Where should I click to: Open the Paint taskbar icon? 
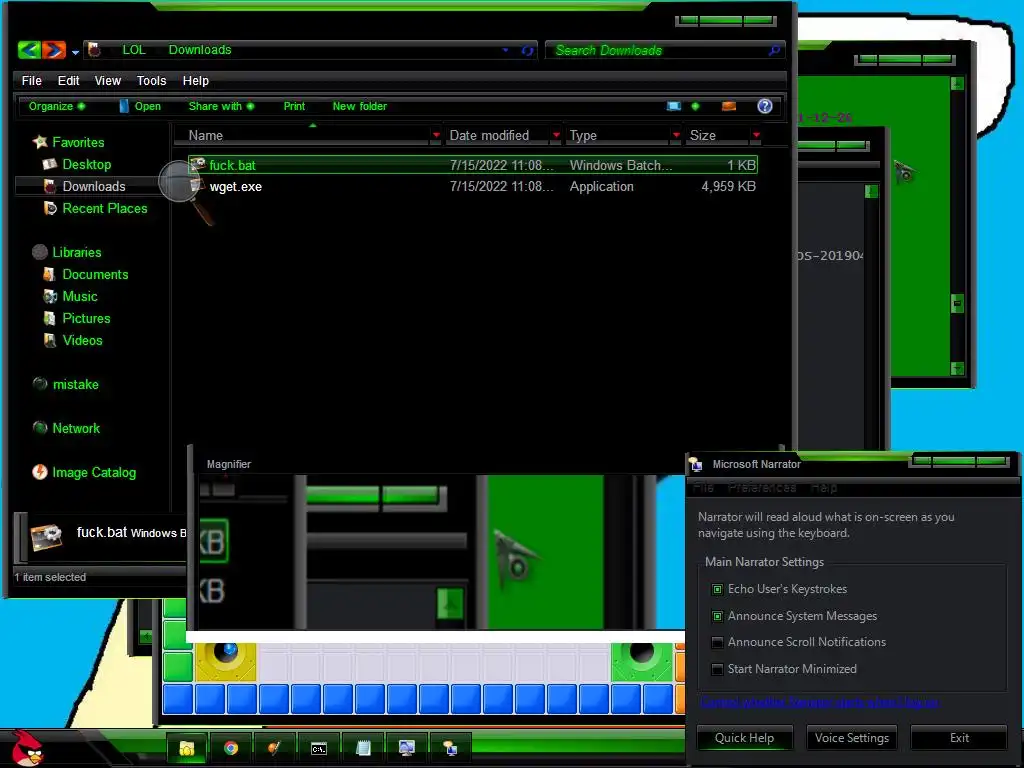[274, 748]
